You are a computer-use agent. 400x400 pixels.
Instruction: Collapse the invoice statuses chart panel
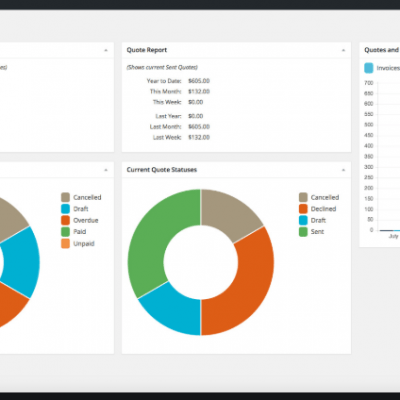[106, 170]
